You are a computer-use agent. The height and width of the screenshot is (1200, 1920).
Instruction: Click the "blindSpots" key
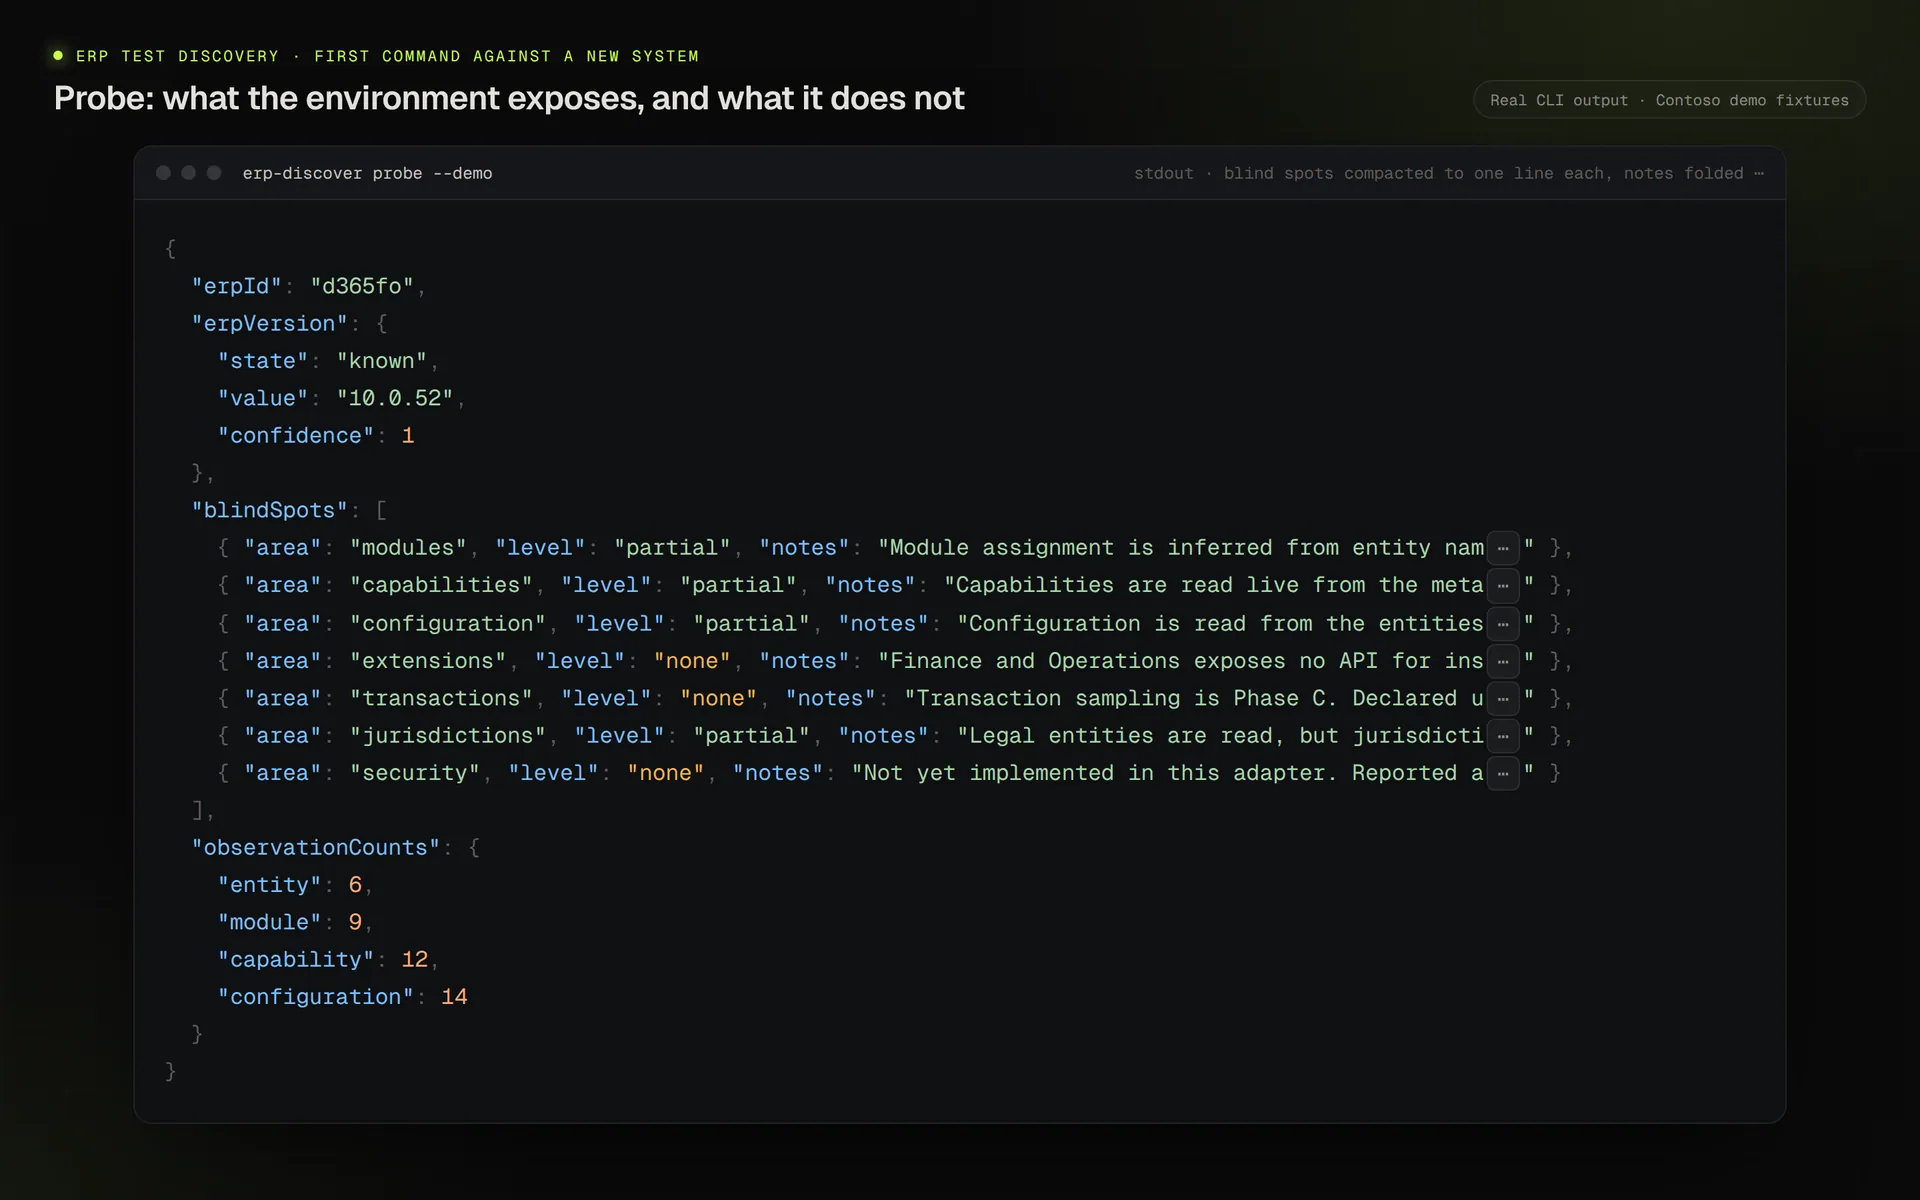click(270, 510)
